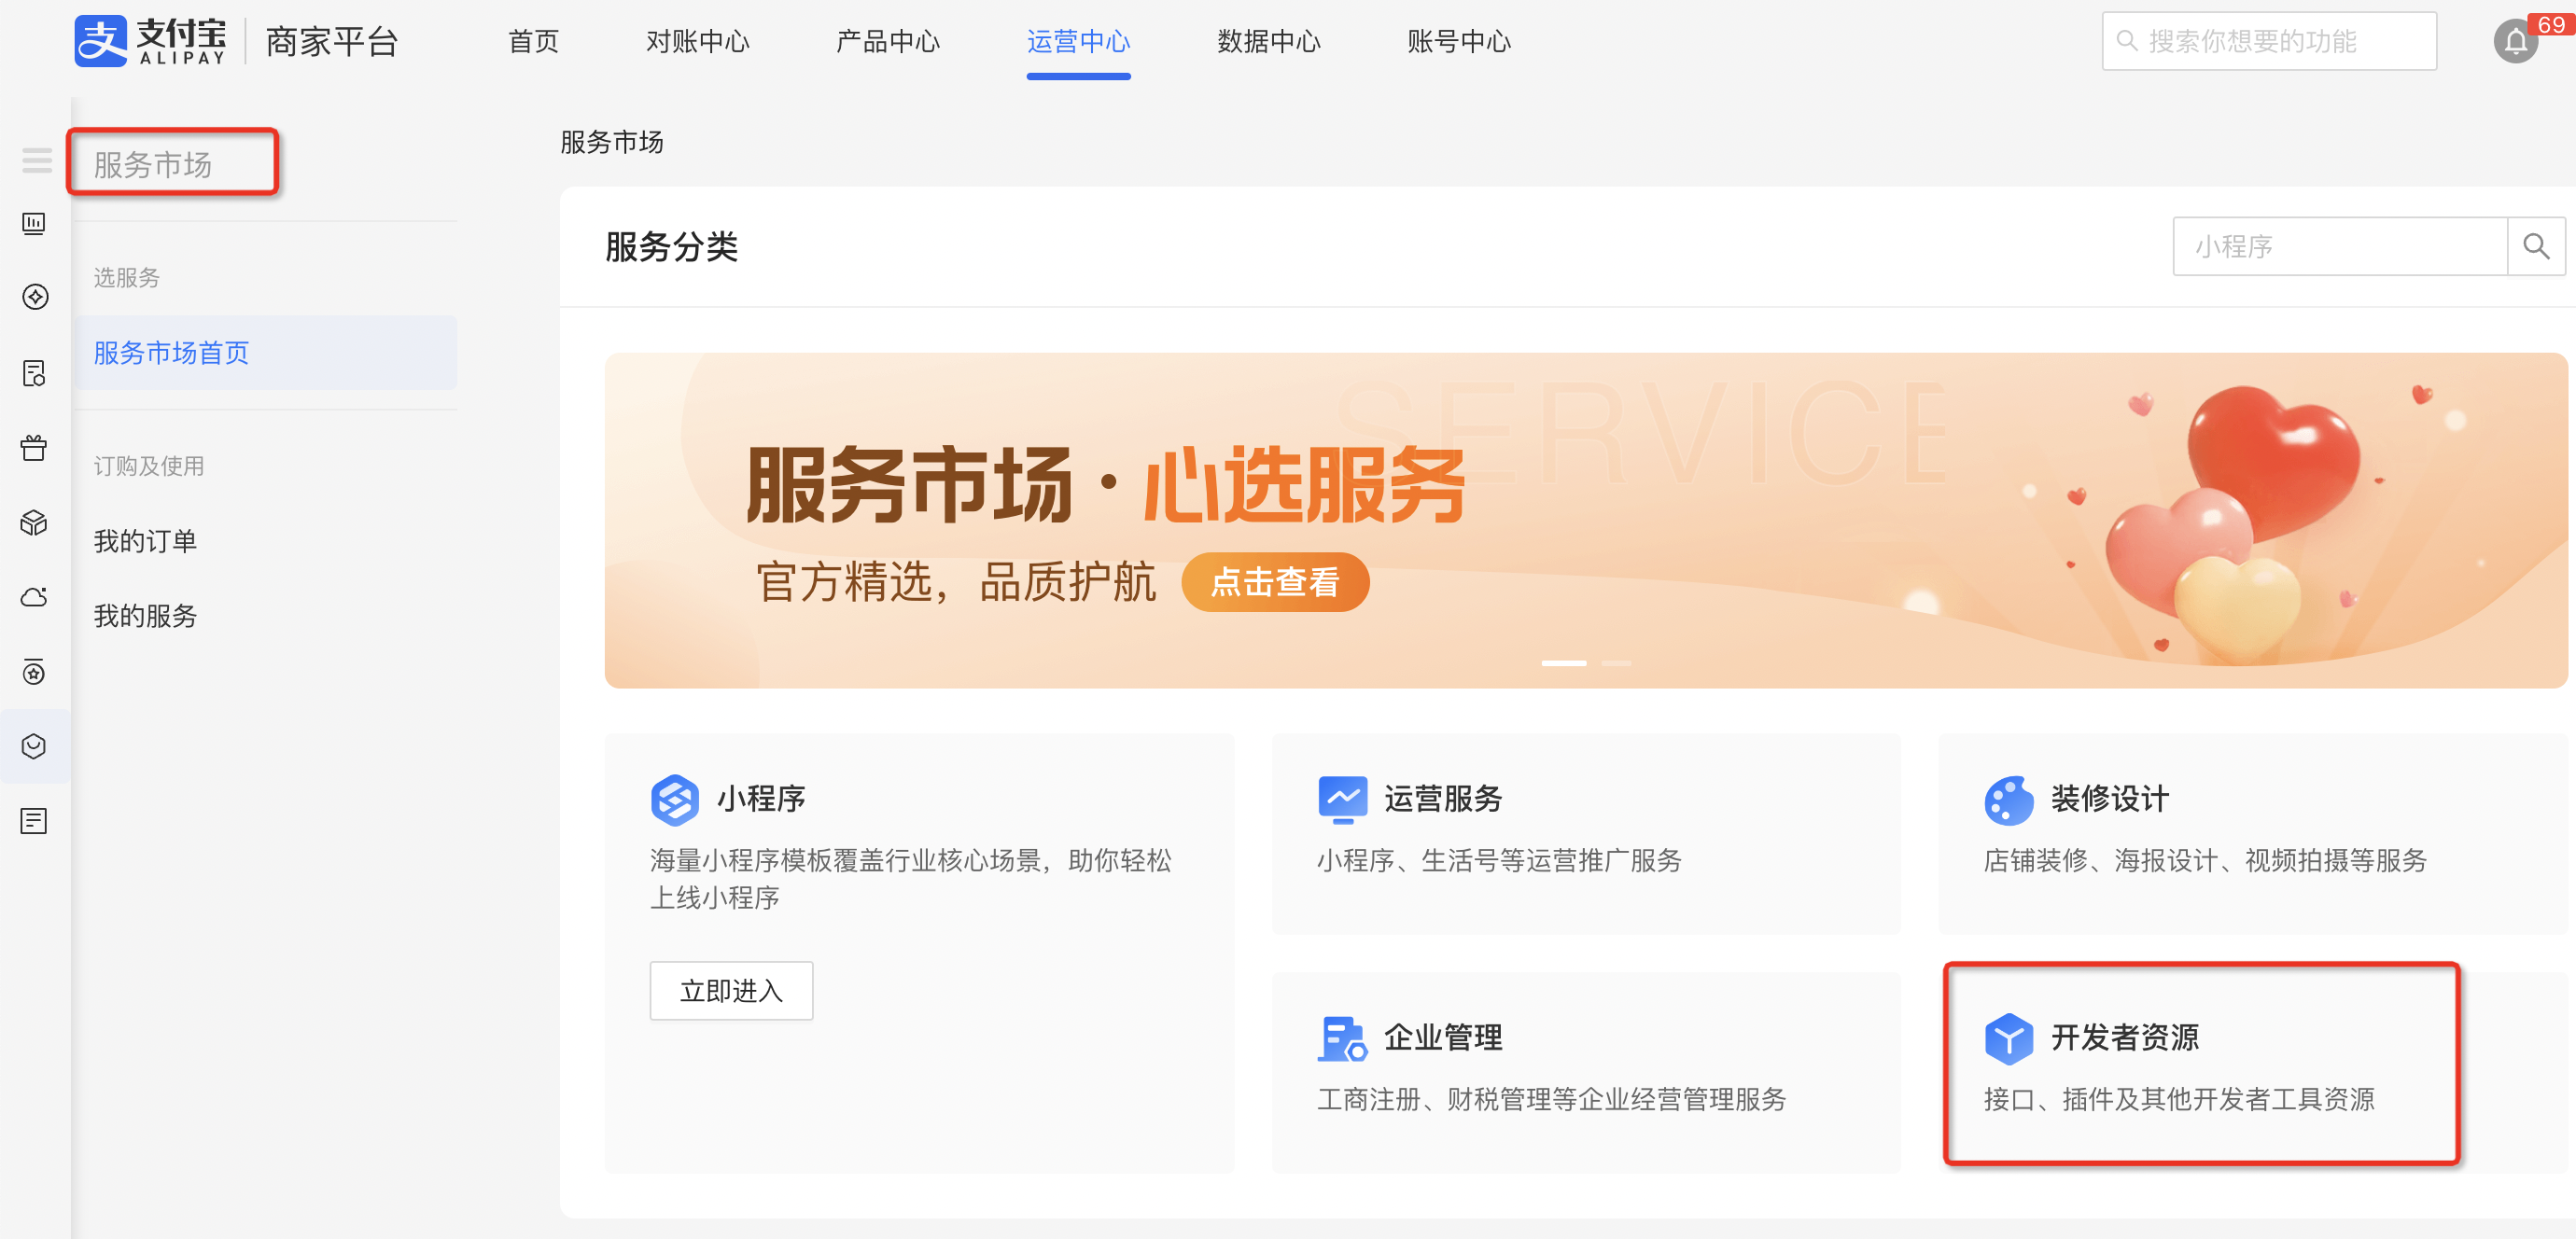2576x1239 pixels.
Task: Click 店铺装修、海报设计、视频拍摄等服务 description
Action: click(2205, 861)
